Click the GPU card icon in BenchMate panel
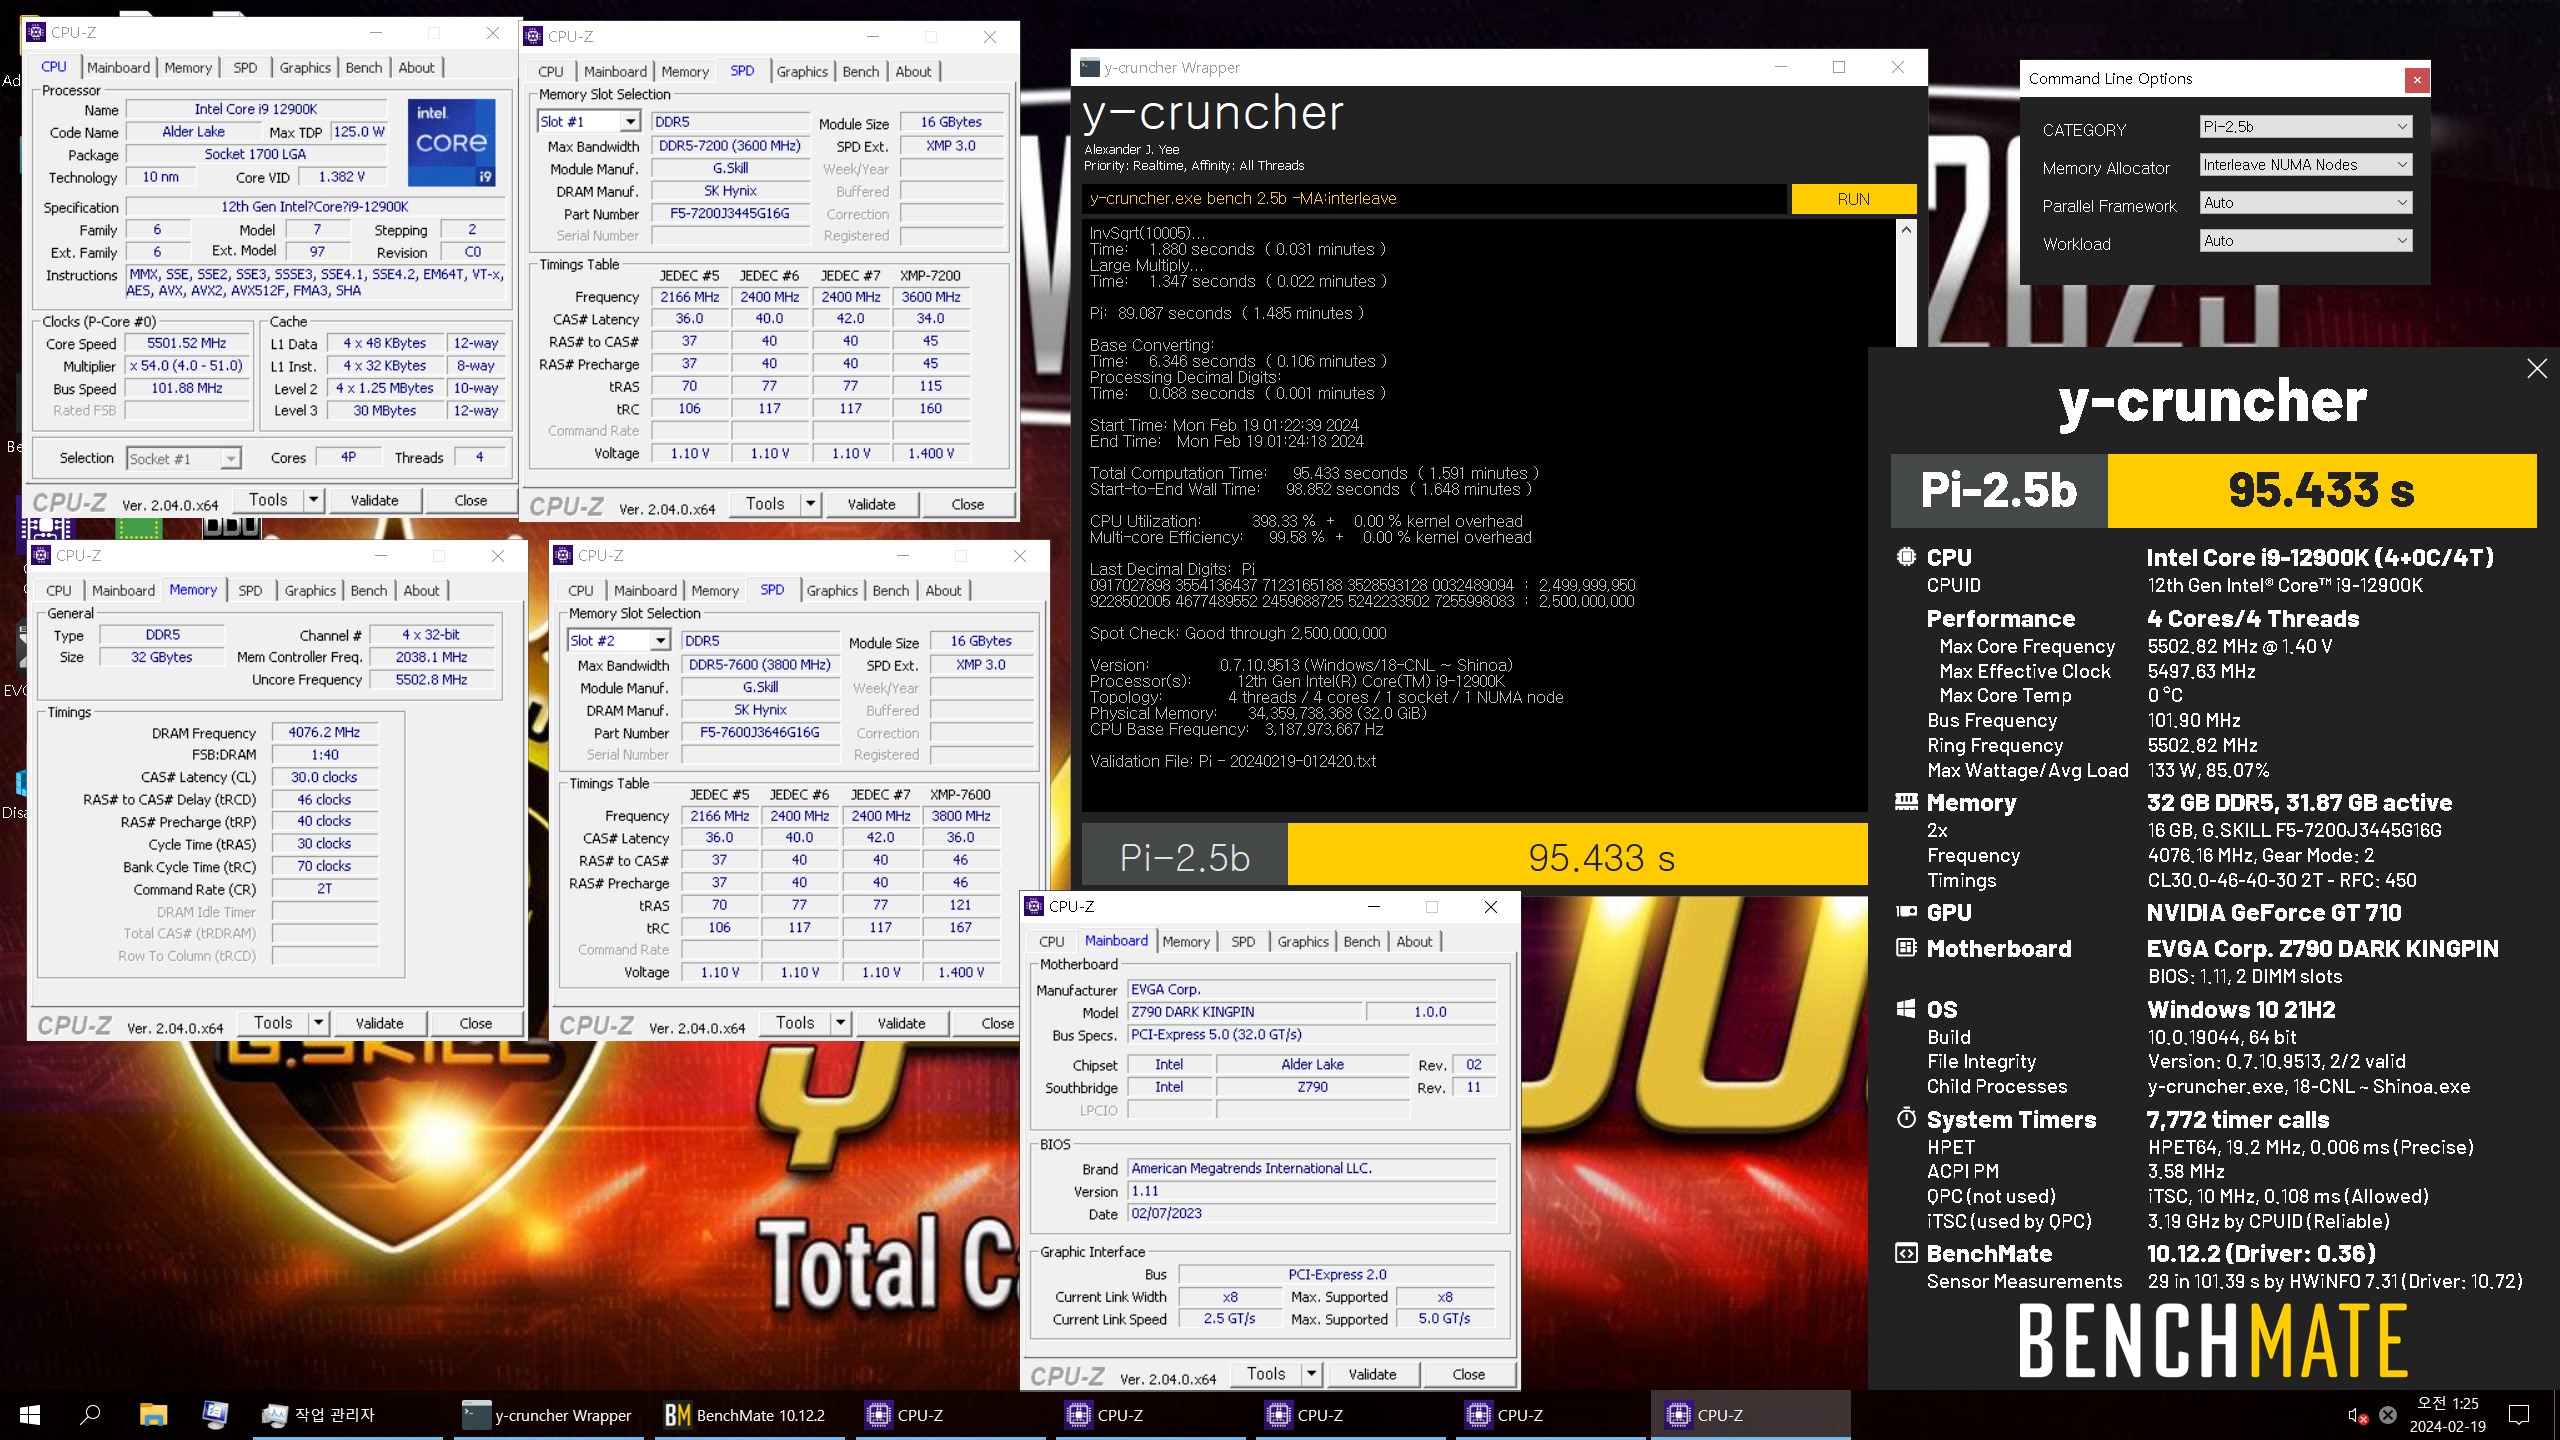Image resolution: width=2560 pixels, height=1440 pixels. click(x=1906, y=911)
